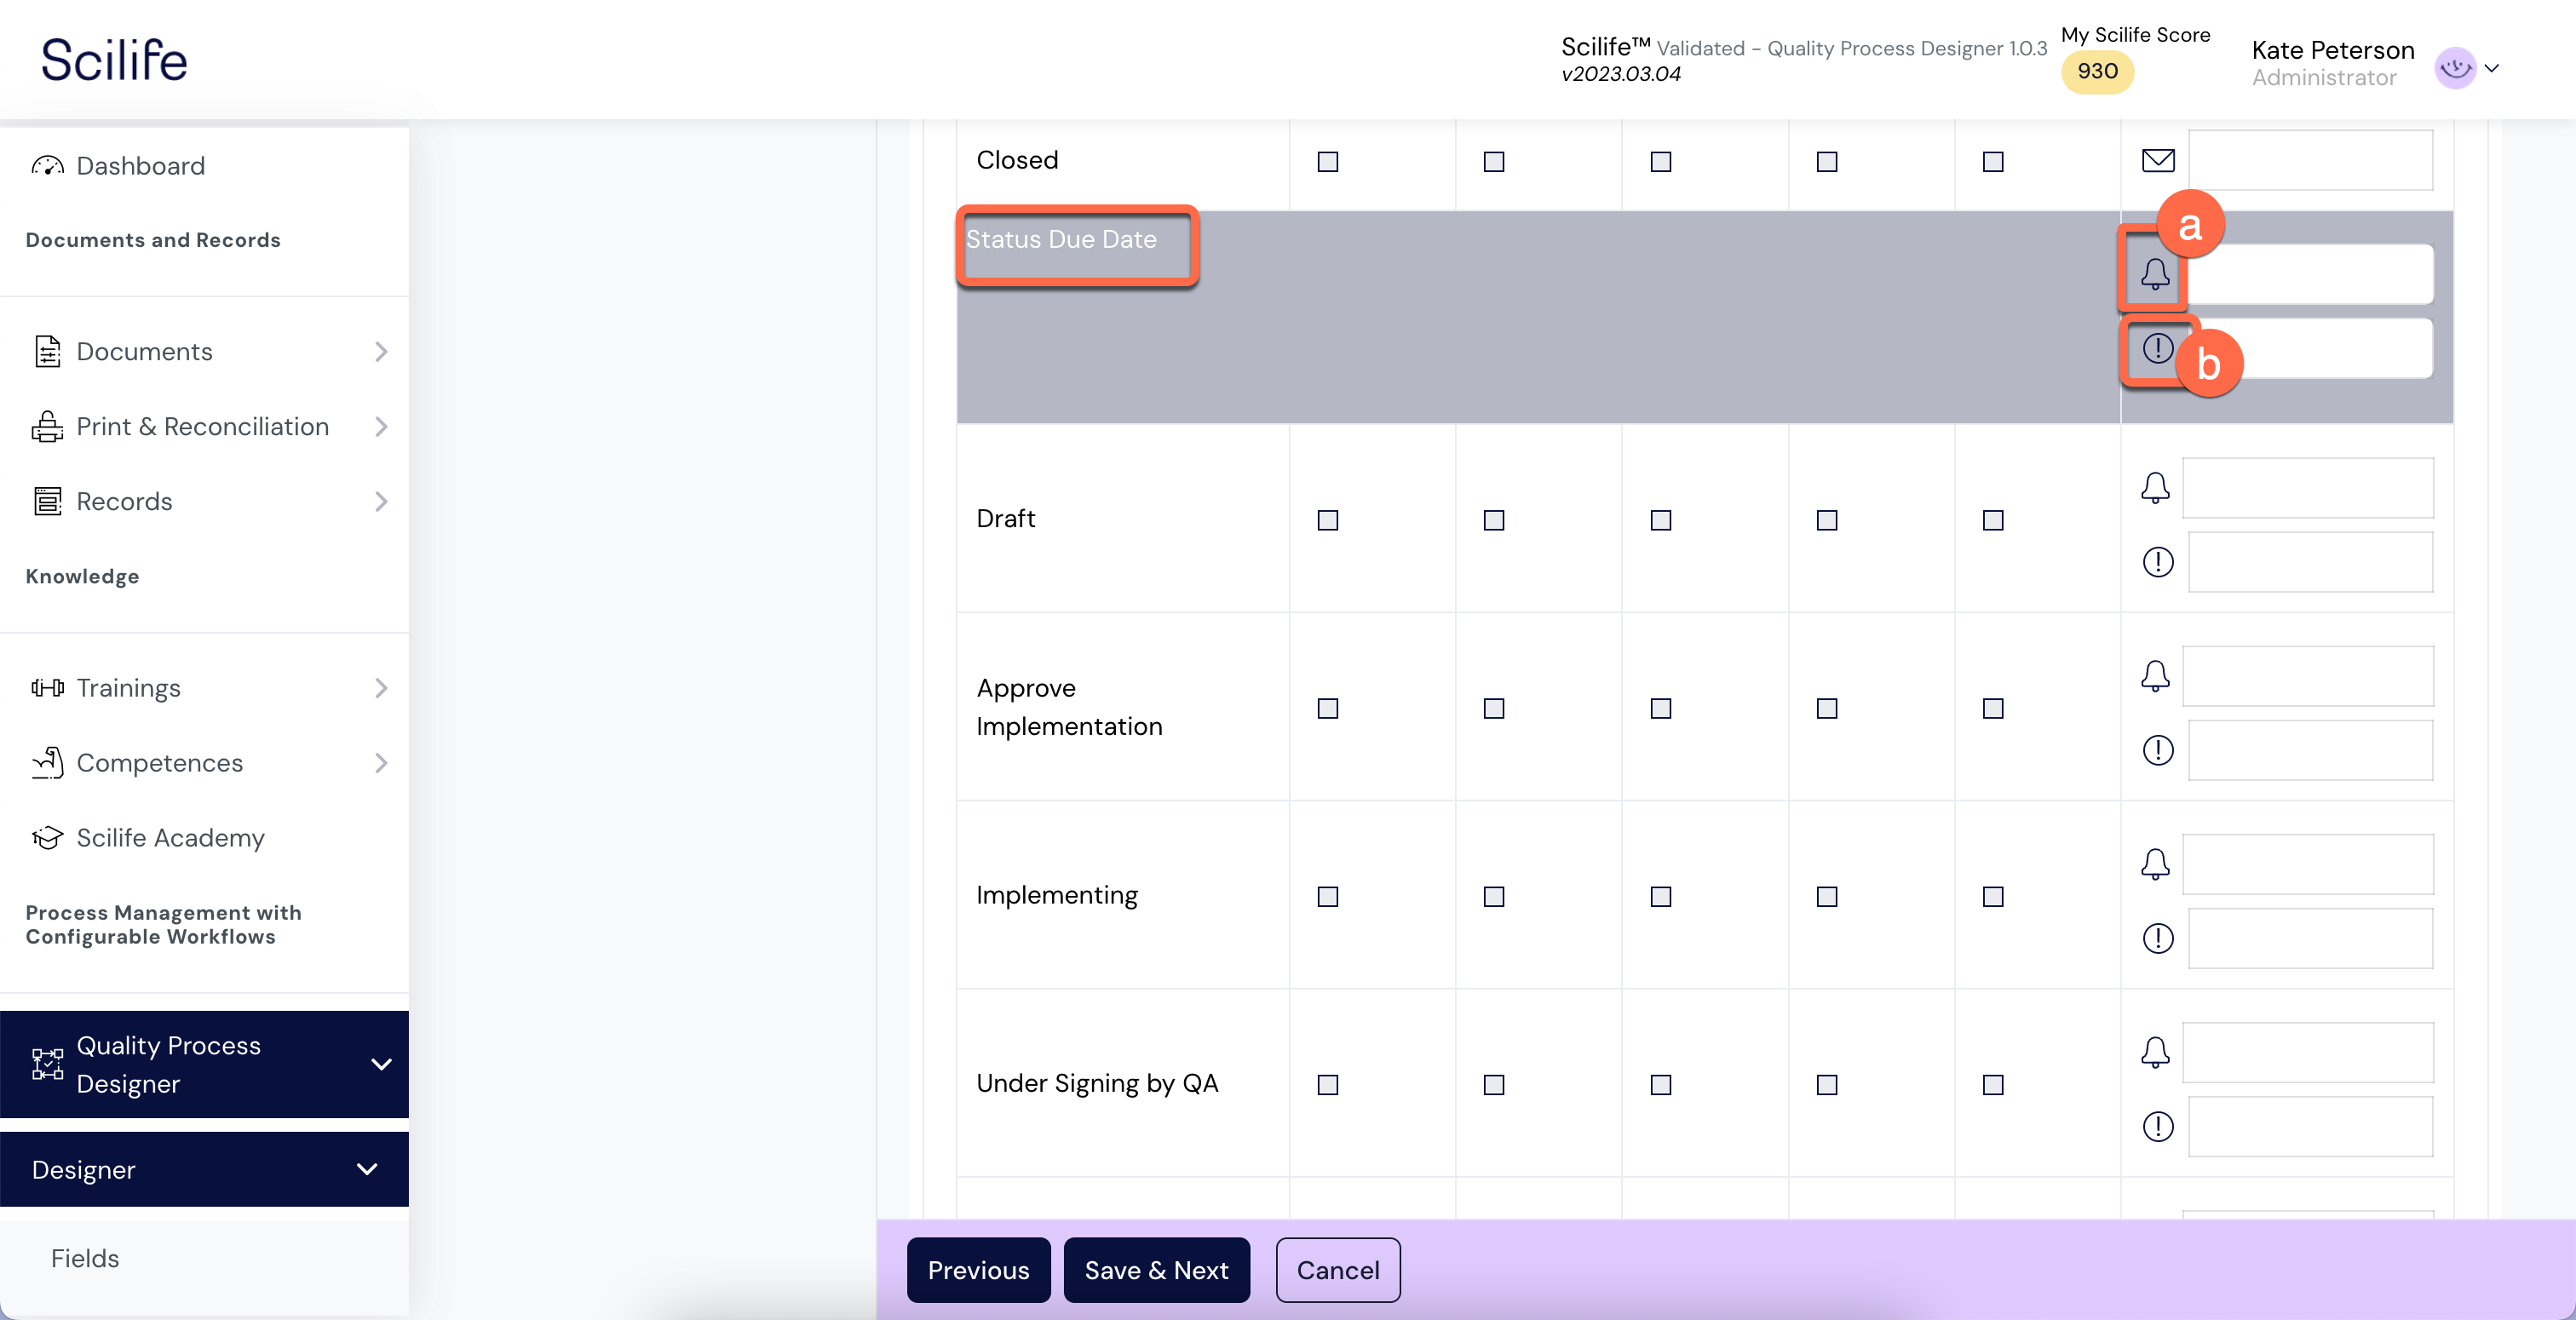Click the bell input field in Approve Implementation row
This screenshot has width=2576, height=1320.
click(2308, 676)
